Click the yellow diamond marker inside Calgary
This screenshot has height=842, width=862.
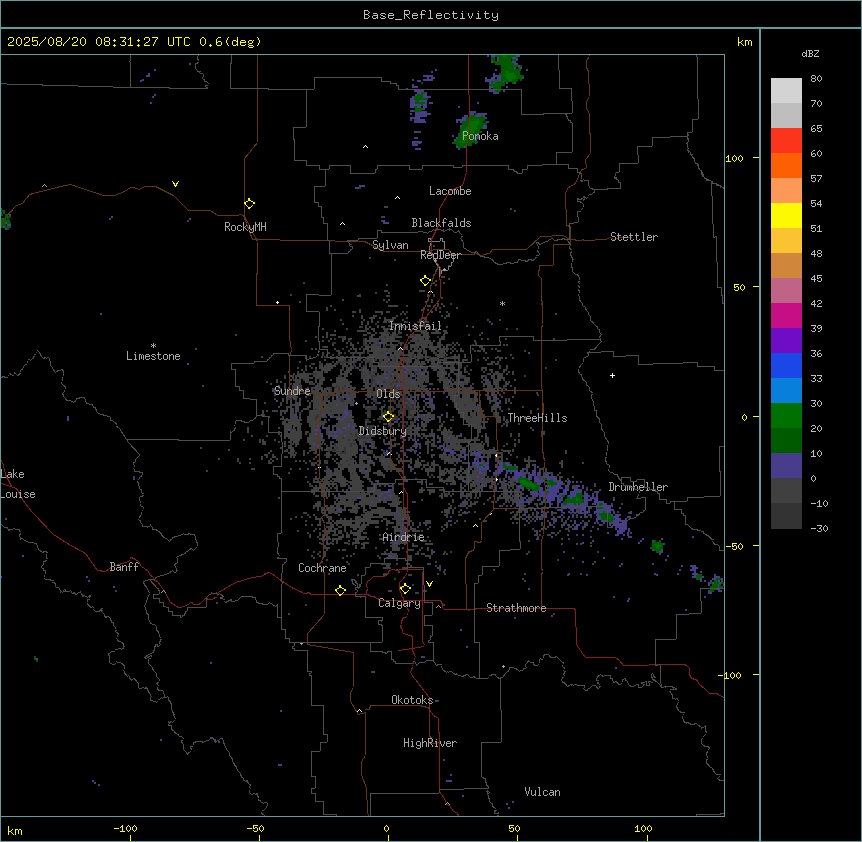coord(405,589)
